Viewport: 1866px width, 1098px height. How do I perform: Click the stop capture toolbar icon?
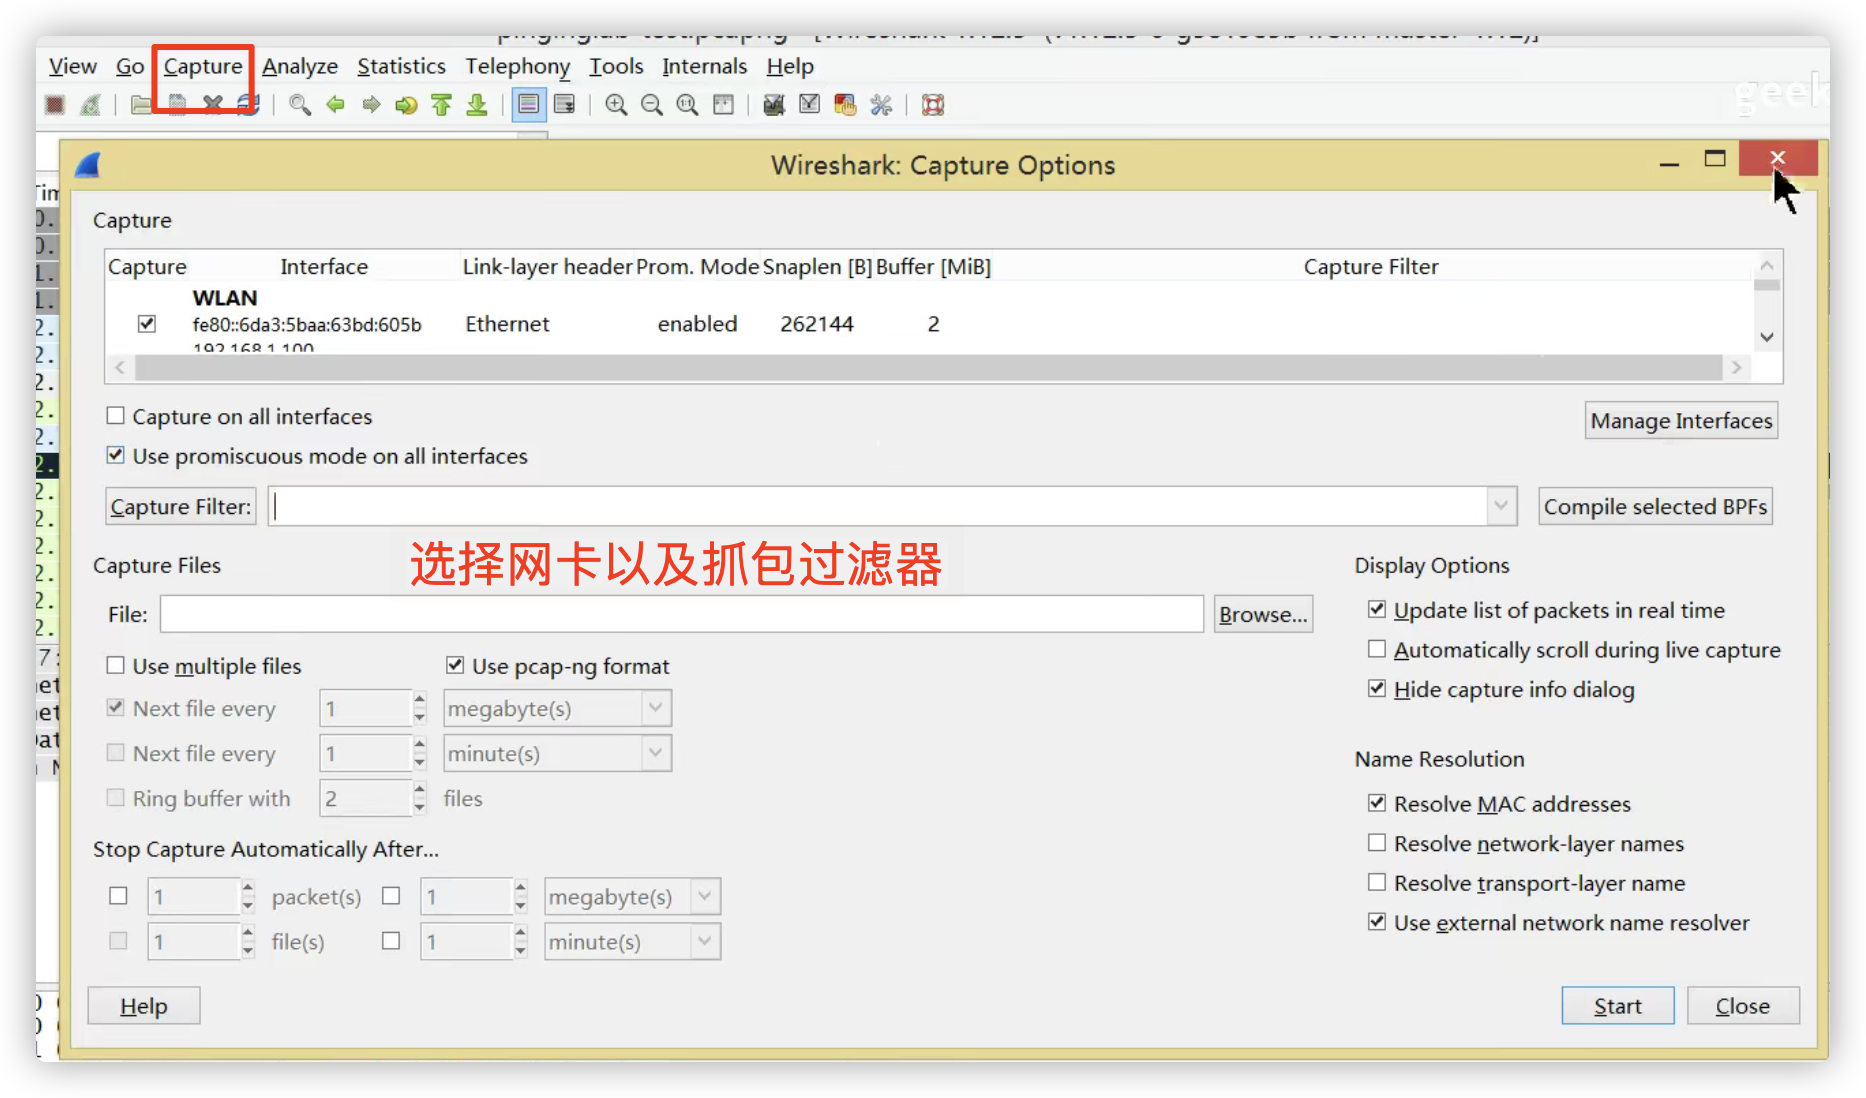click(55, 105)
